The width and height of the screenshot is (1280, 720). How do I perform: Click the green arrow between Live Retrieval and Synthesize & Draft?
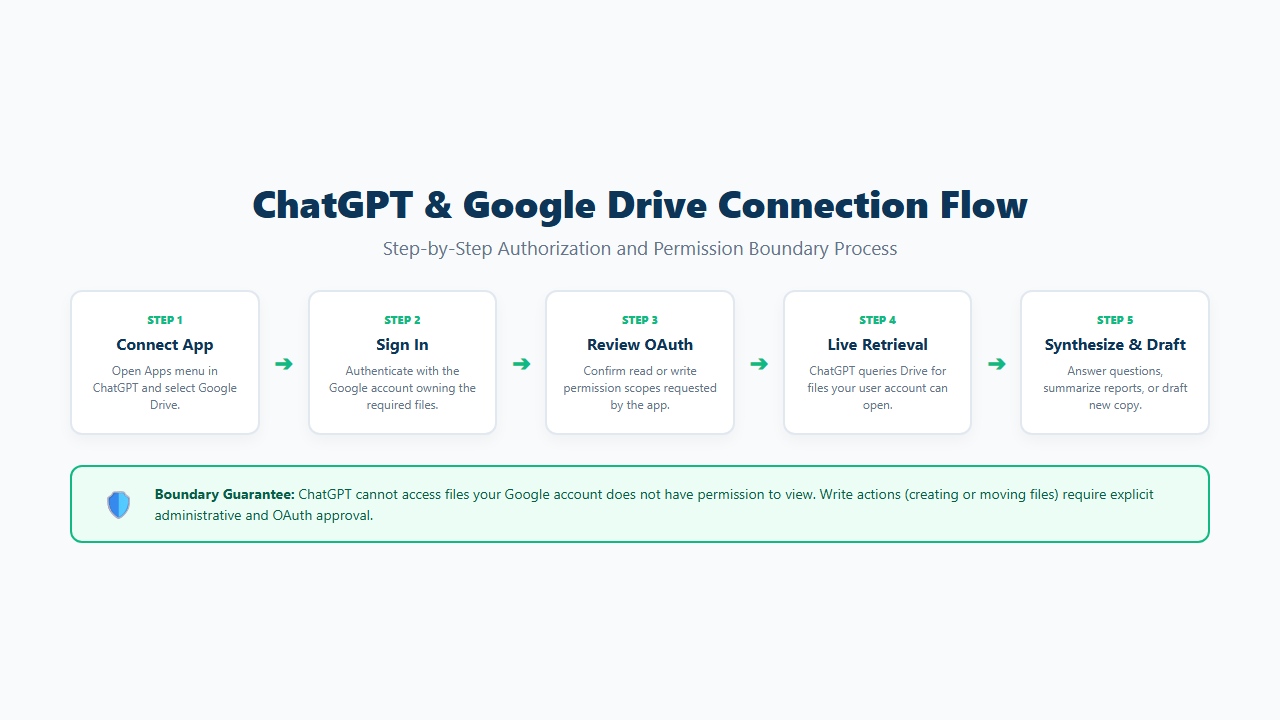(x=996, y=364)
